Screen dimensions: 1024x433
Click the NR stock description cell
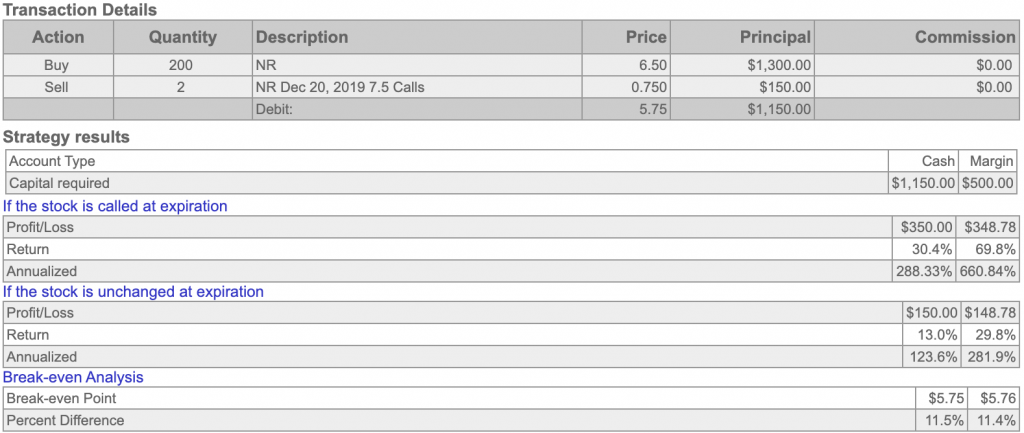(x=417, y=65)
